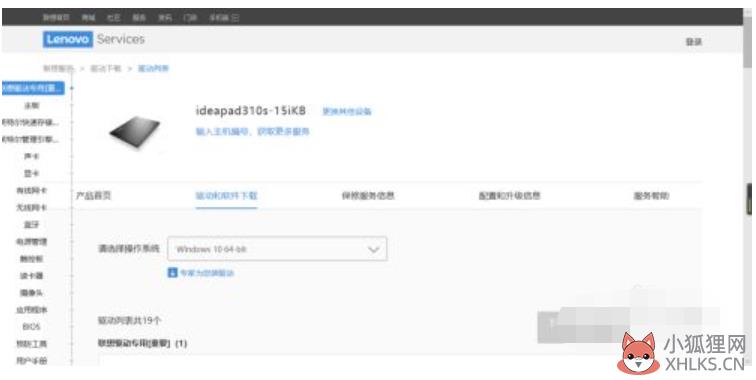Click the blue 专家为您装驱动 download icon
Image resolution: width=756 pixels, height=380 pixels.
tap(172, 273)
